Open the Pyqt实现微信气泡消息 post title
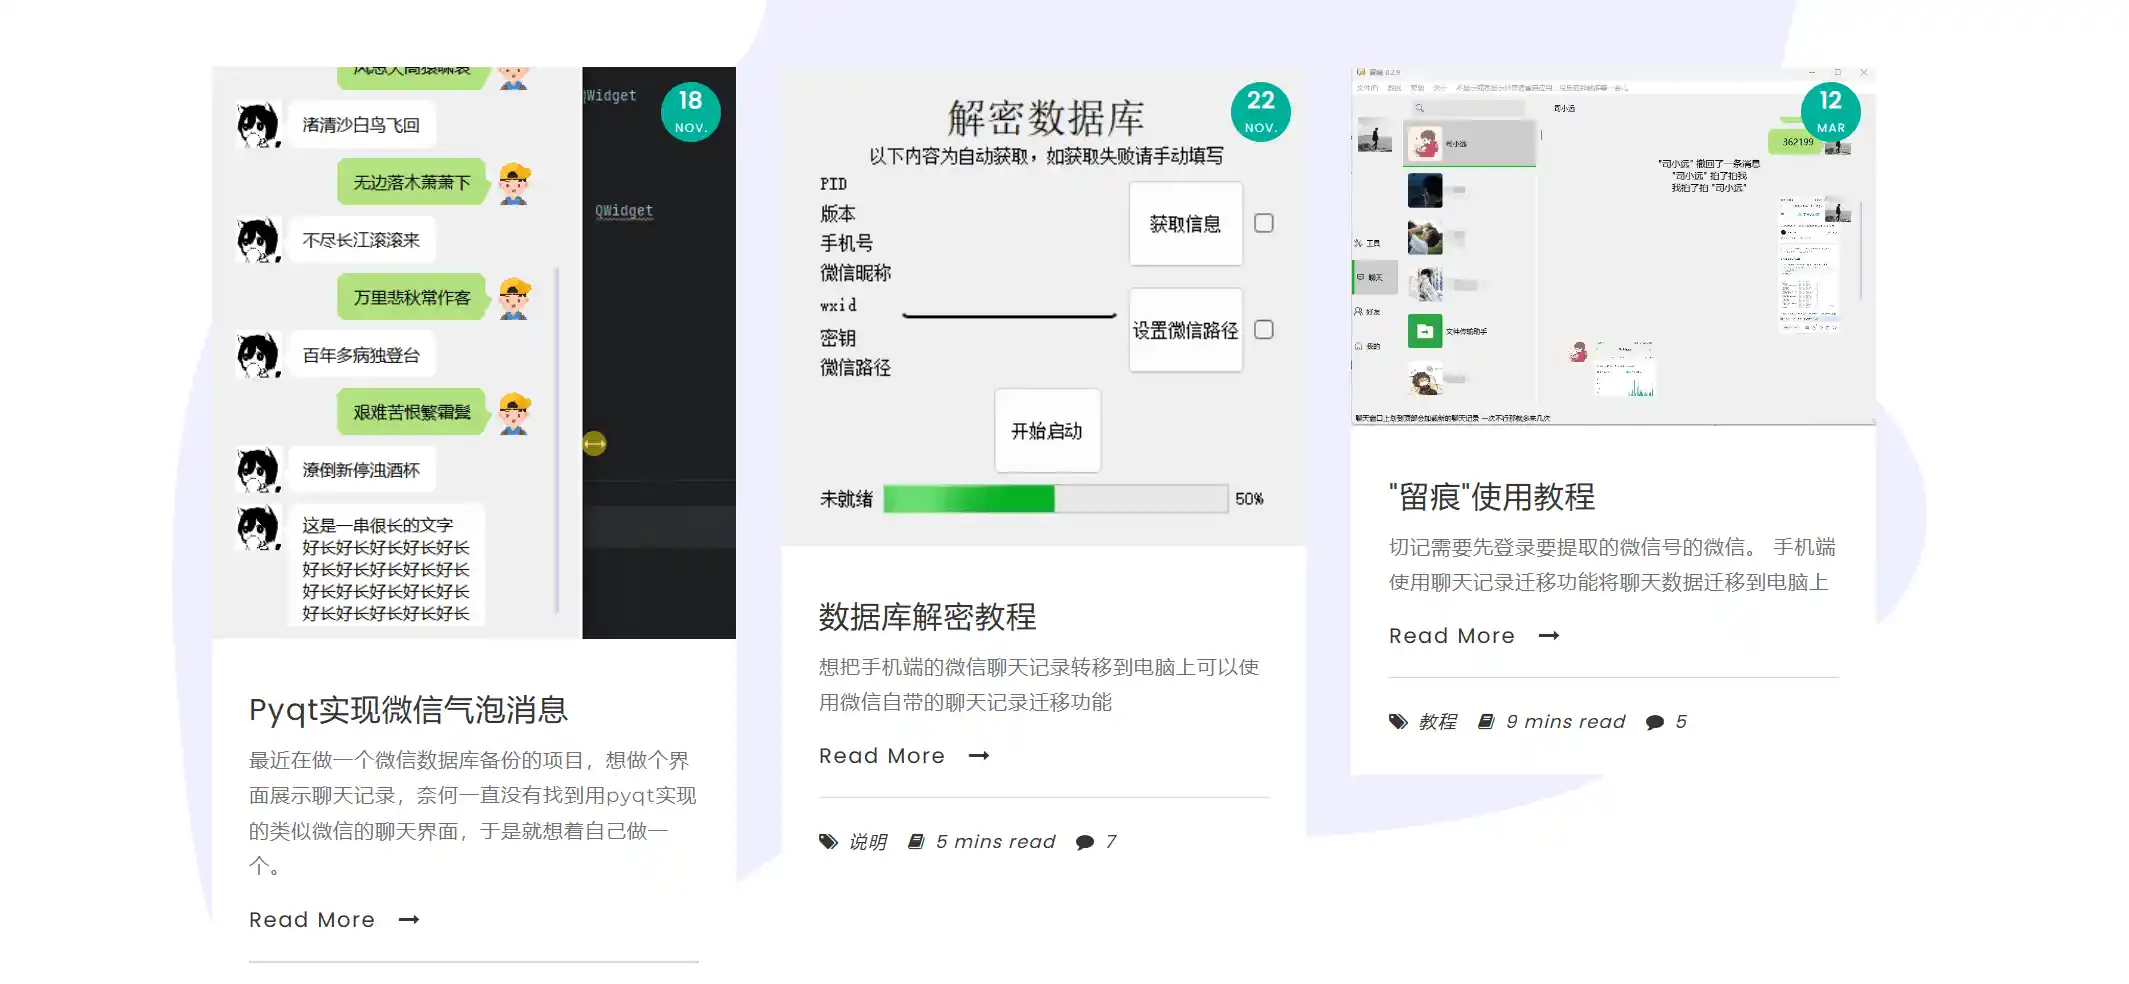The width and height of the screenshot is (2129, 984). tap(408, 710)
